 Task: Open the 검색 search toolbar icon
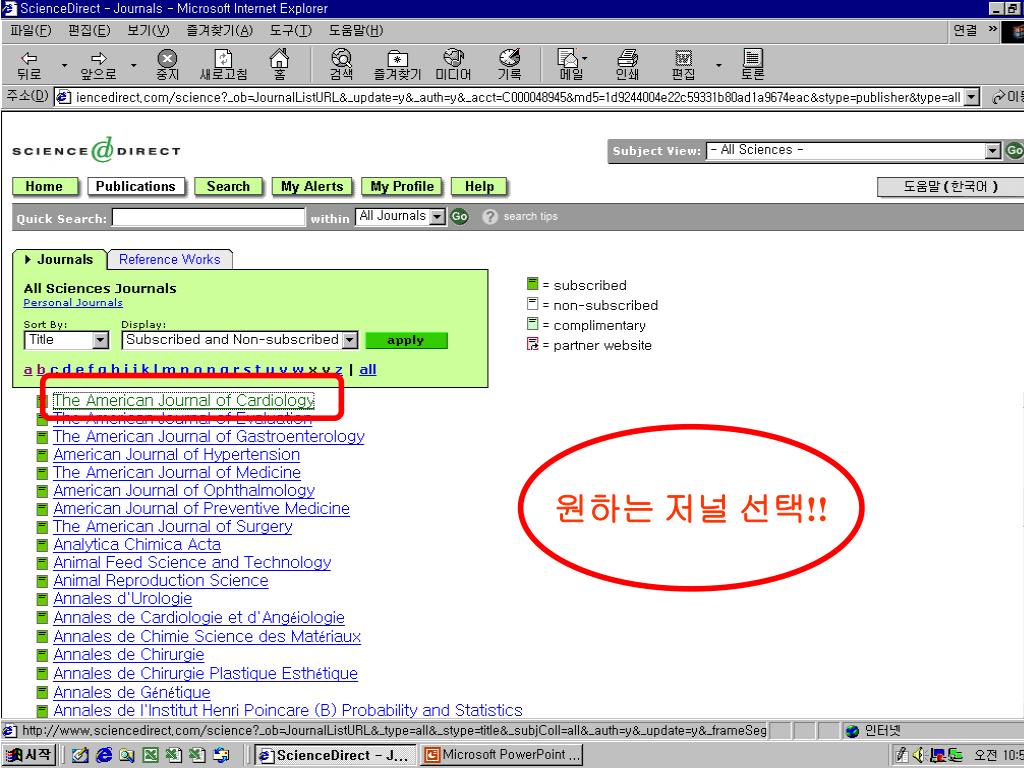coord(341,65)
